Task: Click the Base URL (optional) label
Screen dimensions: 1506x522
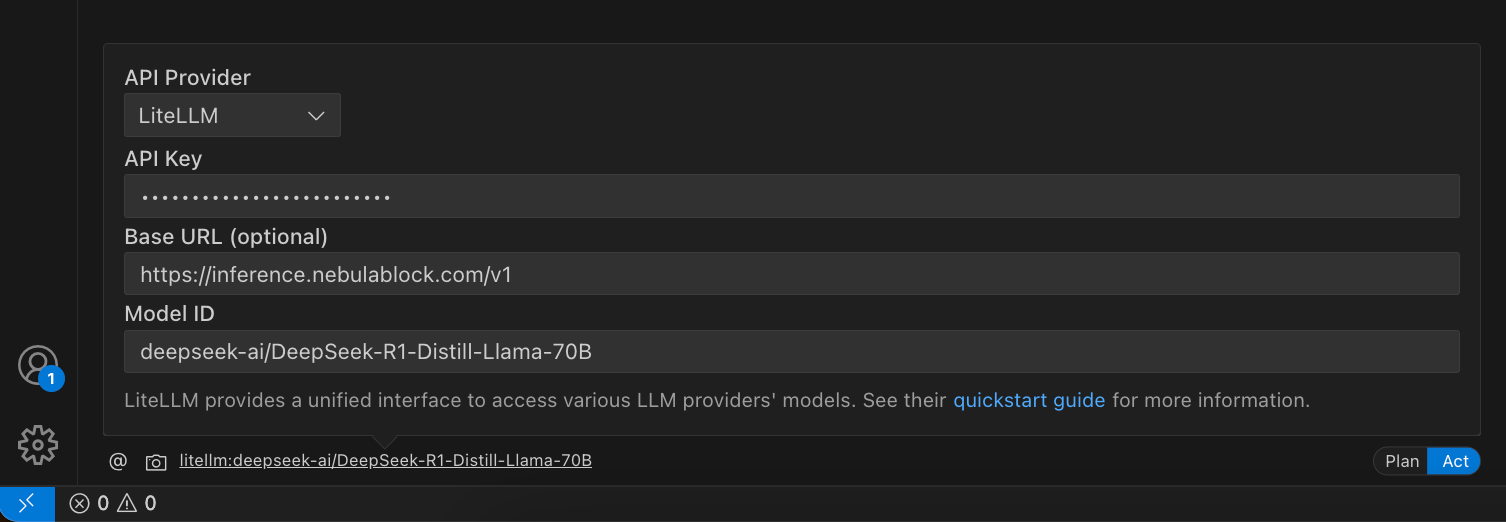Action: [226, 236]
